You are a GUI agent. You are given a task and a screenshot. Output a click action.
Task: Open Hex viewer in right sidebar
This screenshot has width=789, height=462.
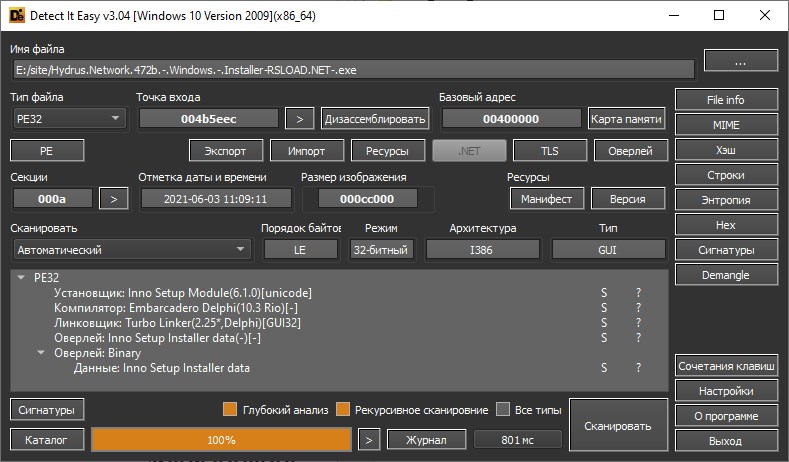pyautogui.click(x=726, y=224)
